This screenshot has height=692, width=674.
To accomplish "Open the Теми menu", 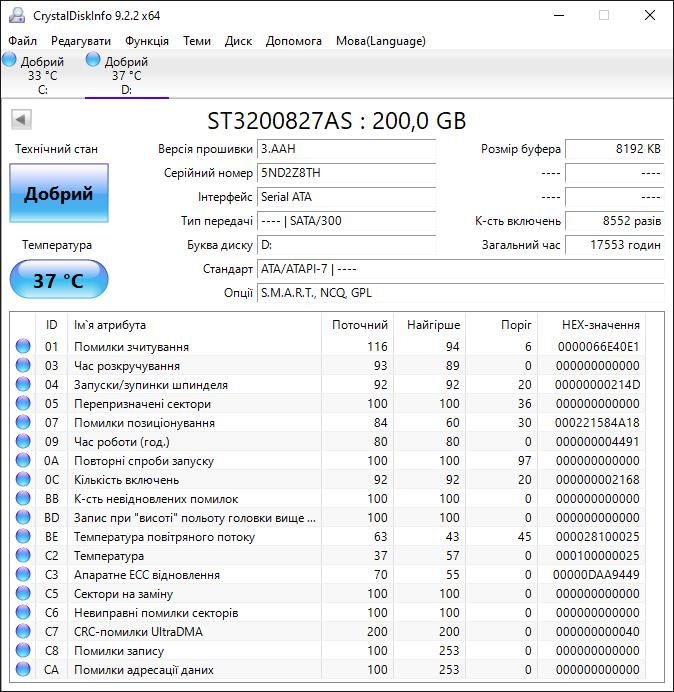I will [197, 41].
